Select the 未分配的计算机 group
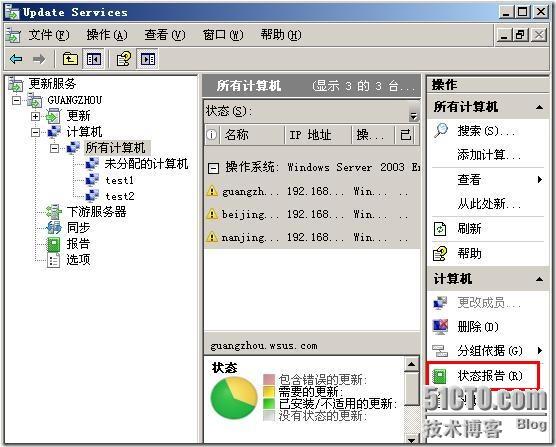The height and width of the screenshot is (447, 556). point(146,164)
